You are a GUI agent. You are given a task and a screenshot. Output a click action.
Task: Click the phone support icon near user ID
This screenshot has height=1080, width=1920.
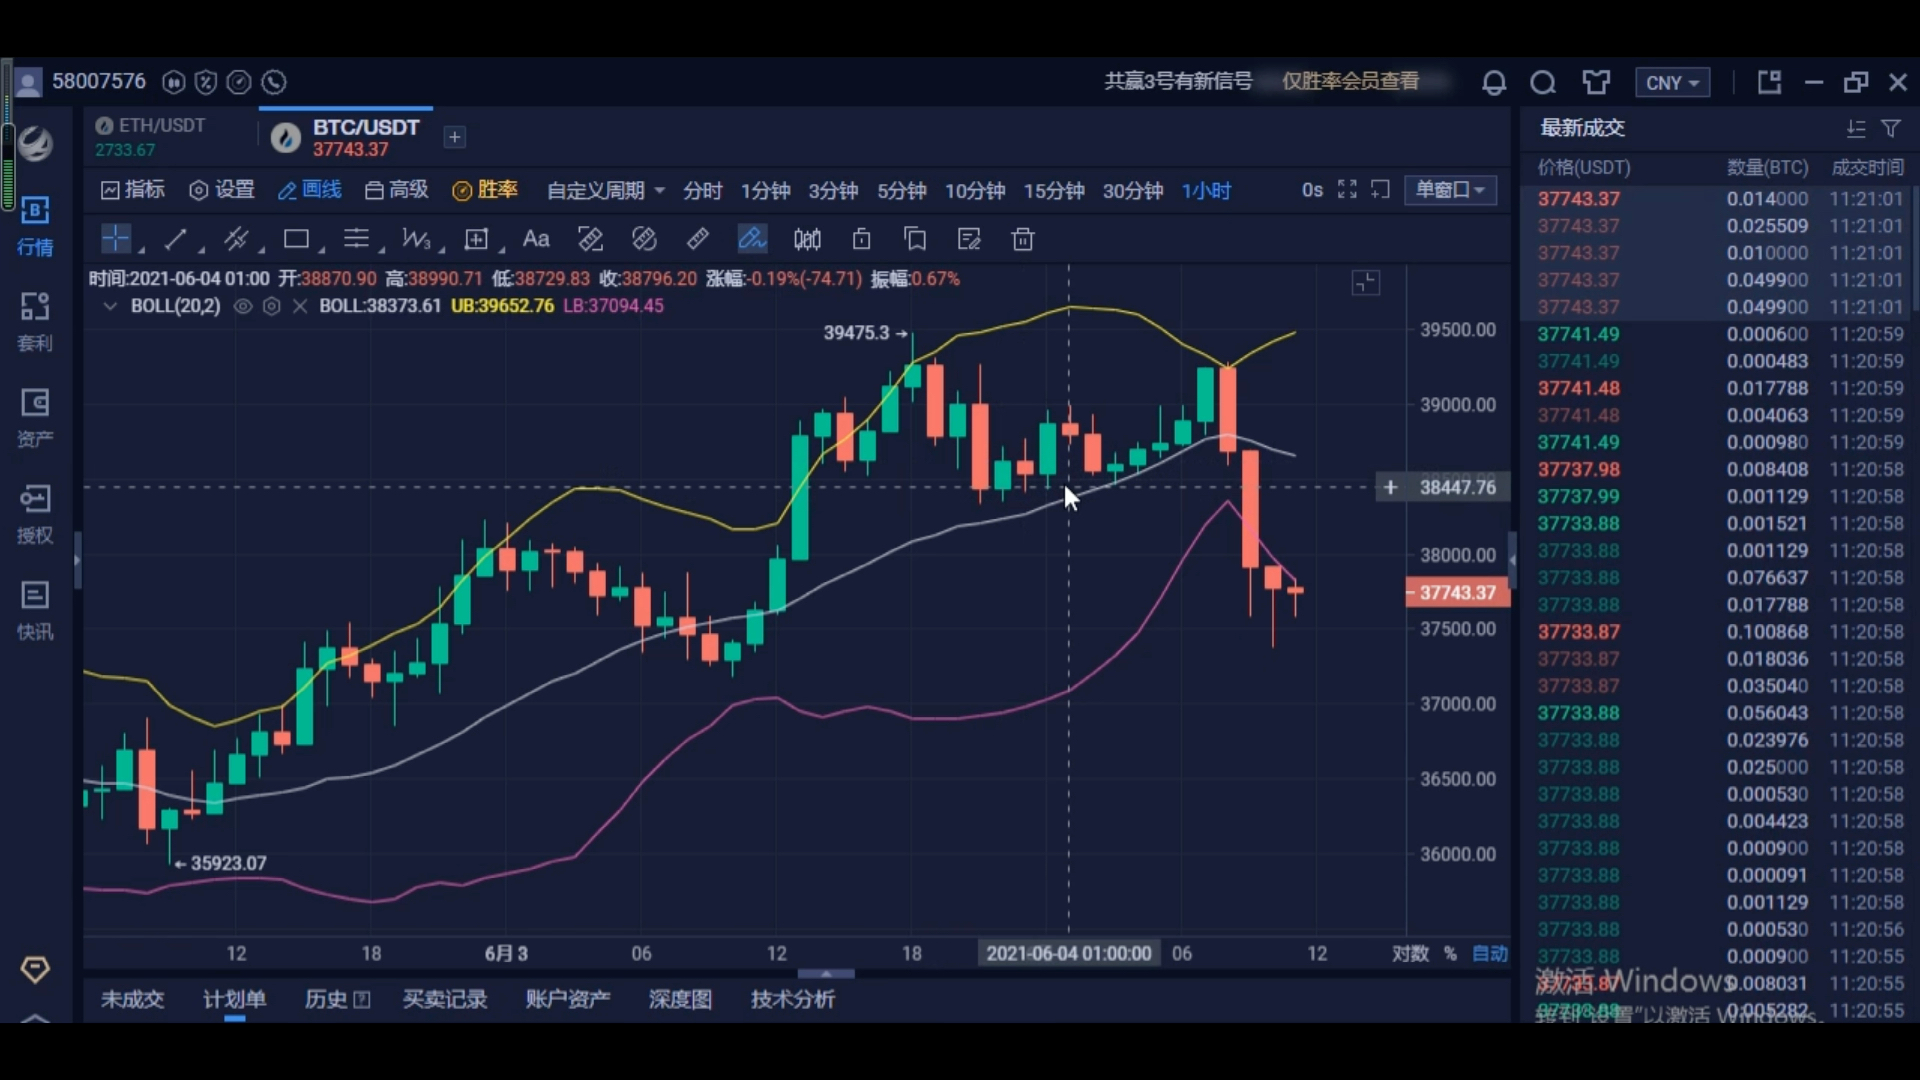pos(273,82)
